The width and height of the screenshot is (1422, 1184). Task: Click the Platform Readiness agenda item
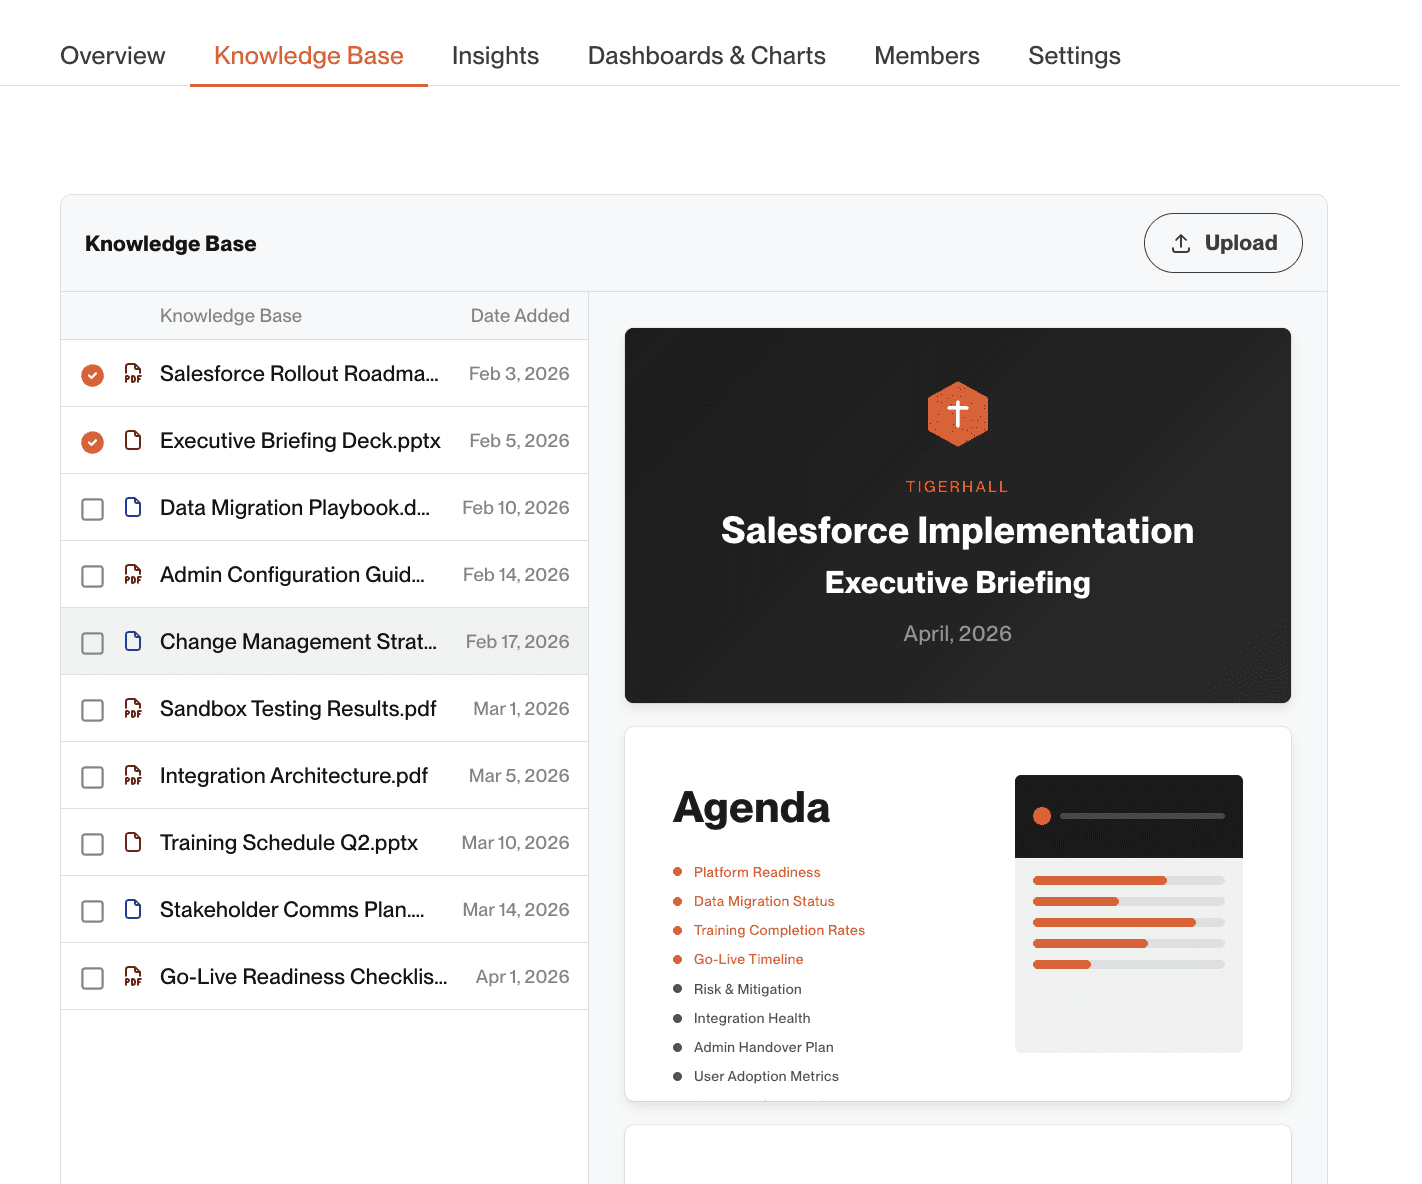[x=757, y=872]
